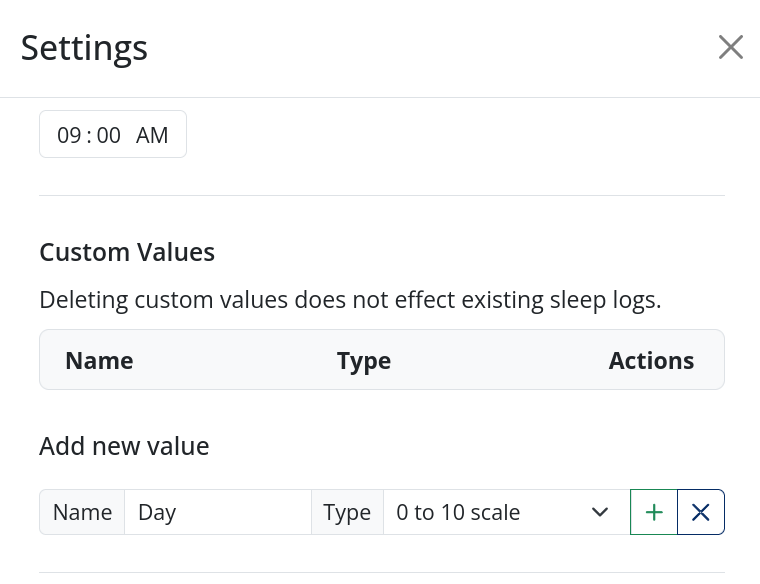Click the Custom Values heading
This screenshot has height=584, width=760.
click(x=127, y=252)
